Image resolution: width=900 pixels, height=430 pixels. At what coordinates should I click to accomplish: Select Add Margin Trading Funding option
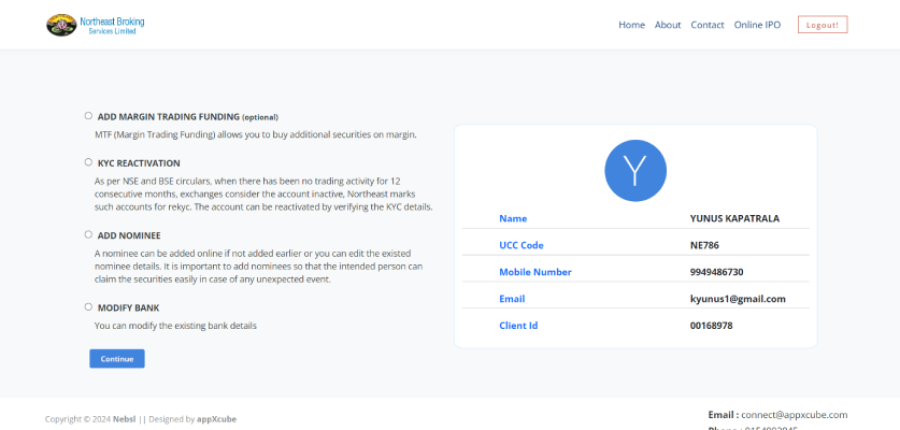[89, 116]
